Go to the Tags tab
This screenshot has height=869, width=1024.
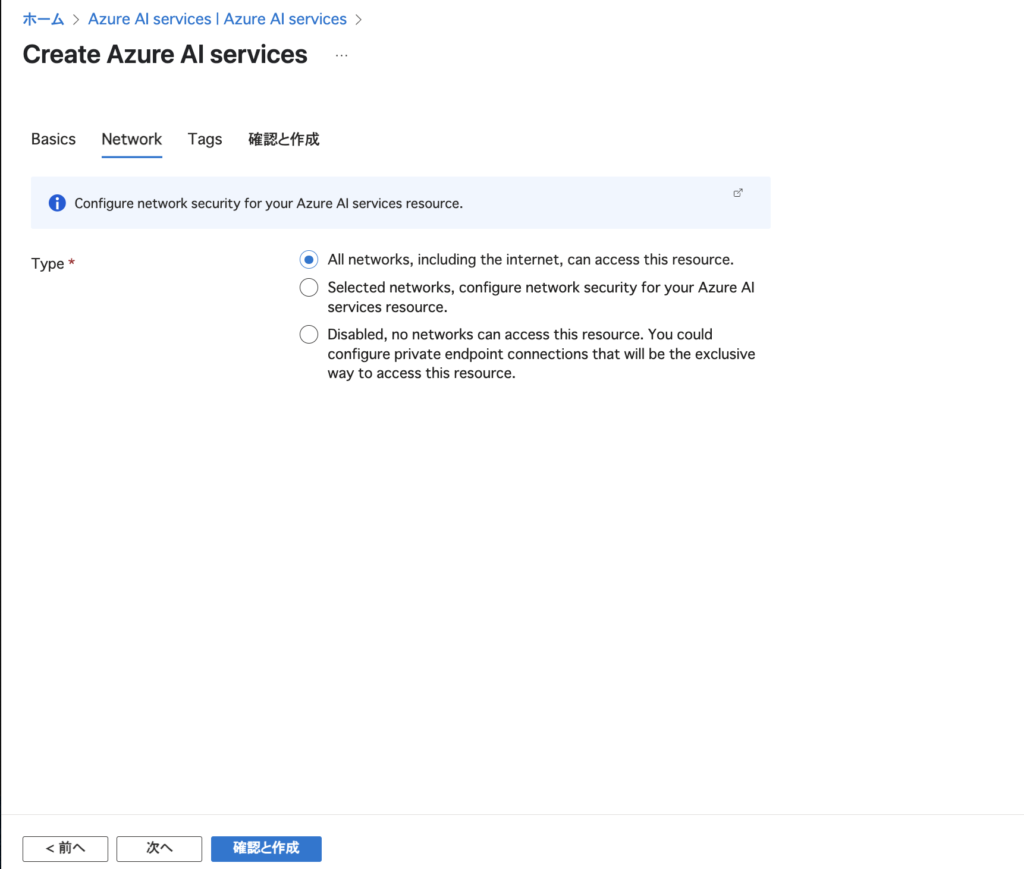[x=205, y=139]
